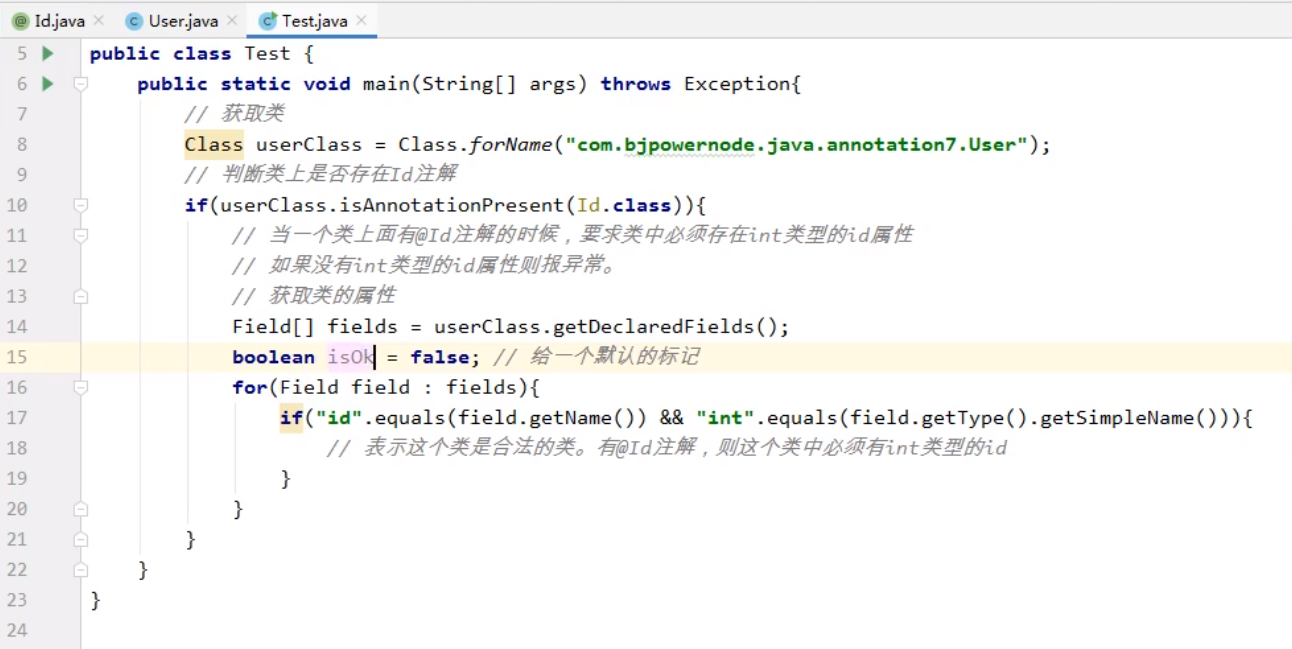Click the throws keyword on line 6
Viewport: 1292px width, 649px height.
[x=635, y=84]
